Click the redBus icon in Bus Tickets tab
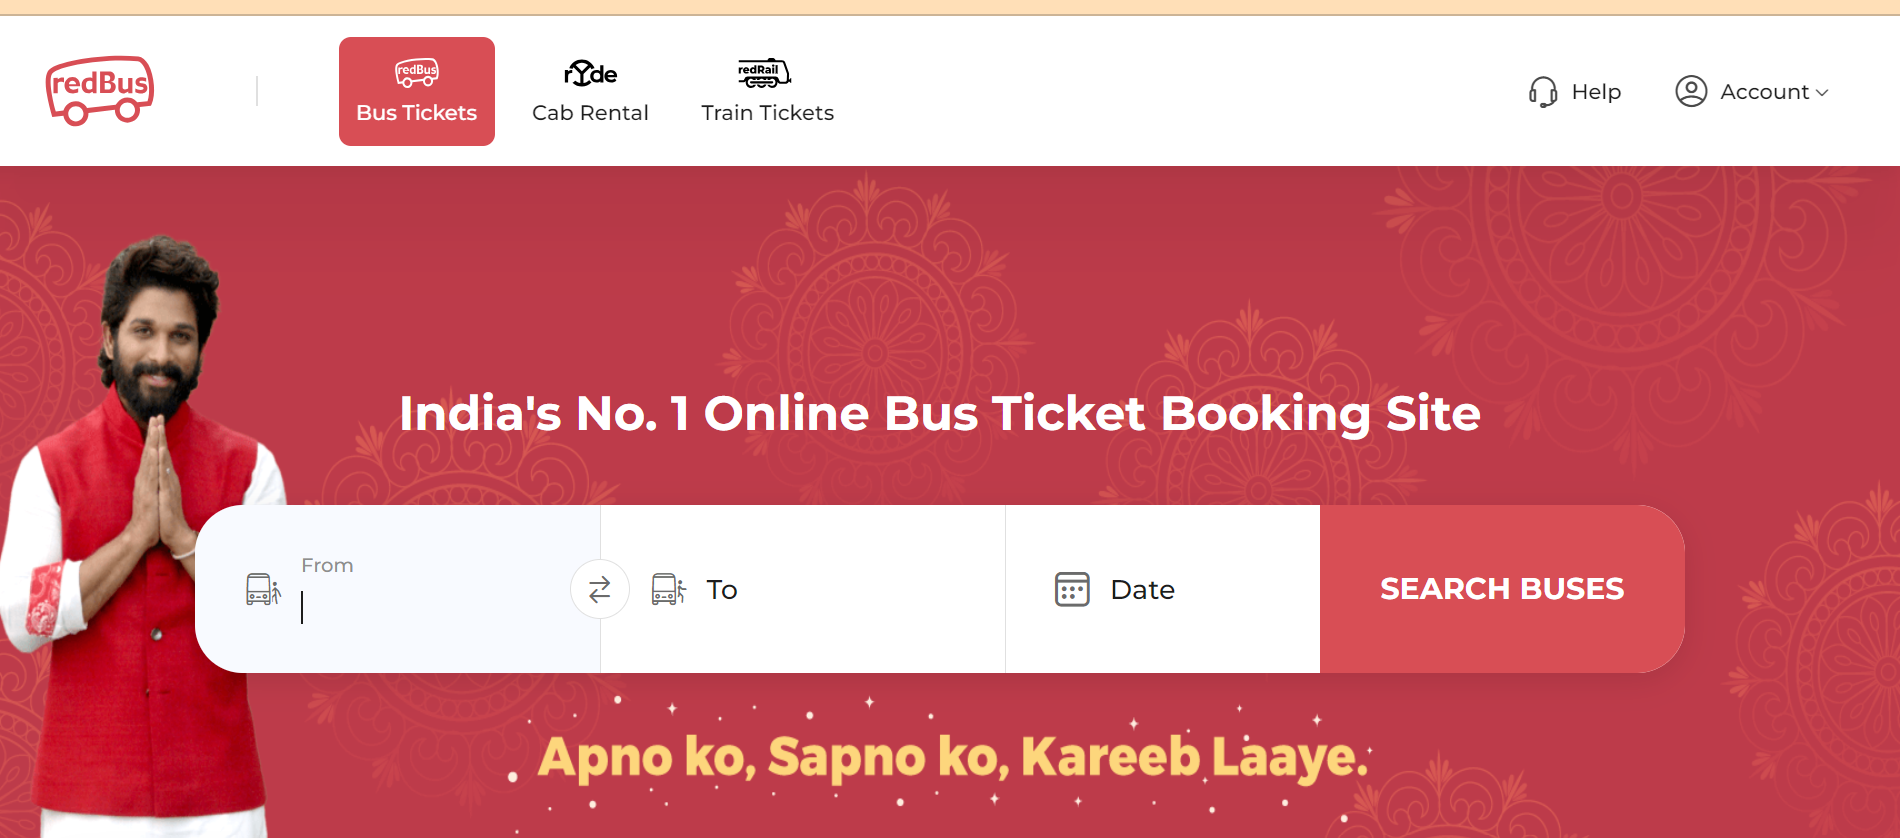Viewport: 1900px width, 838px height. click(417, 73)
